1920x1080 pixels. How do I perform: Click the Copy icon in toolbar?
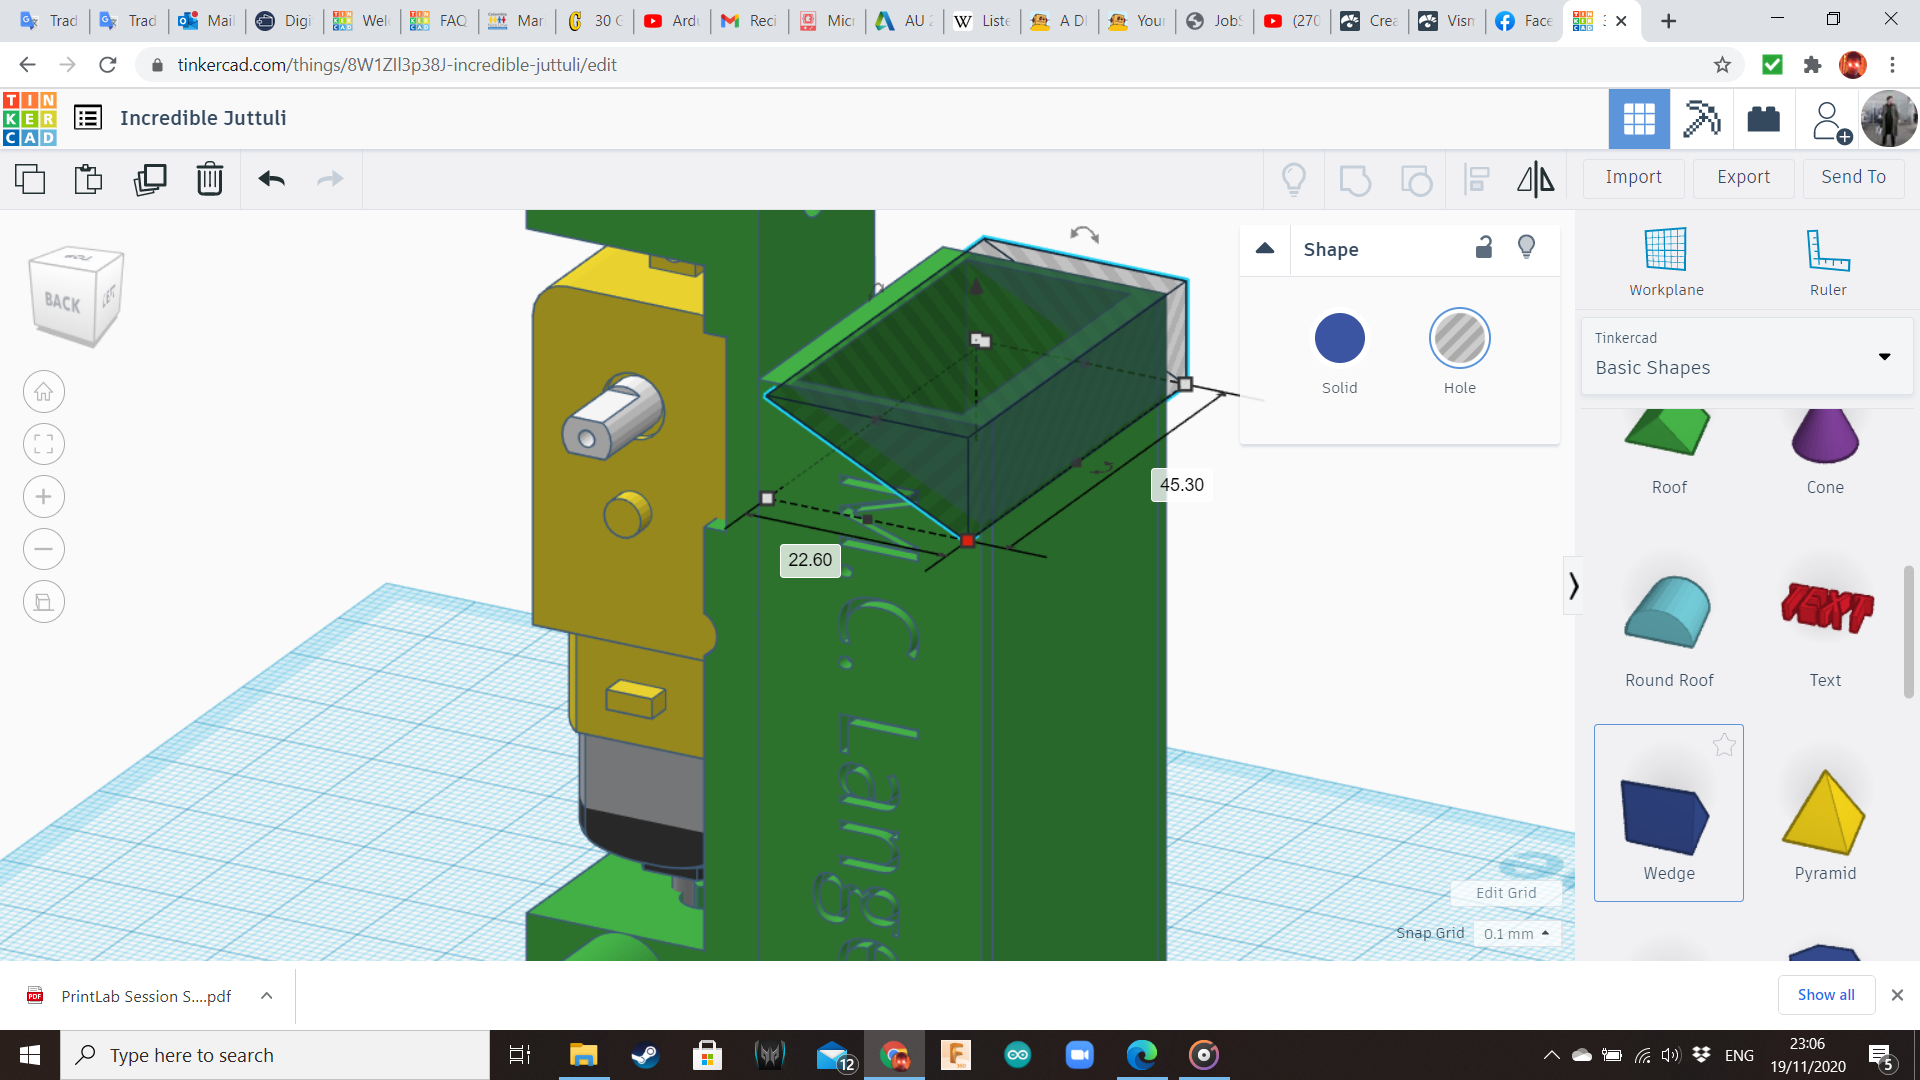tap(30, 179)
